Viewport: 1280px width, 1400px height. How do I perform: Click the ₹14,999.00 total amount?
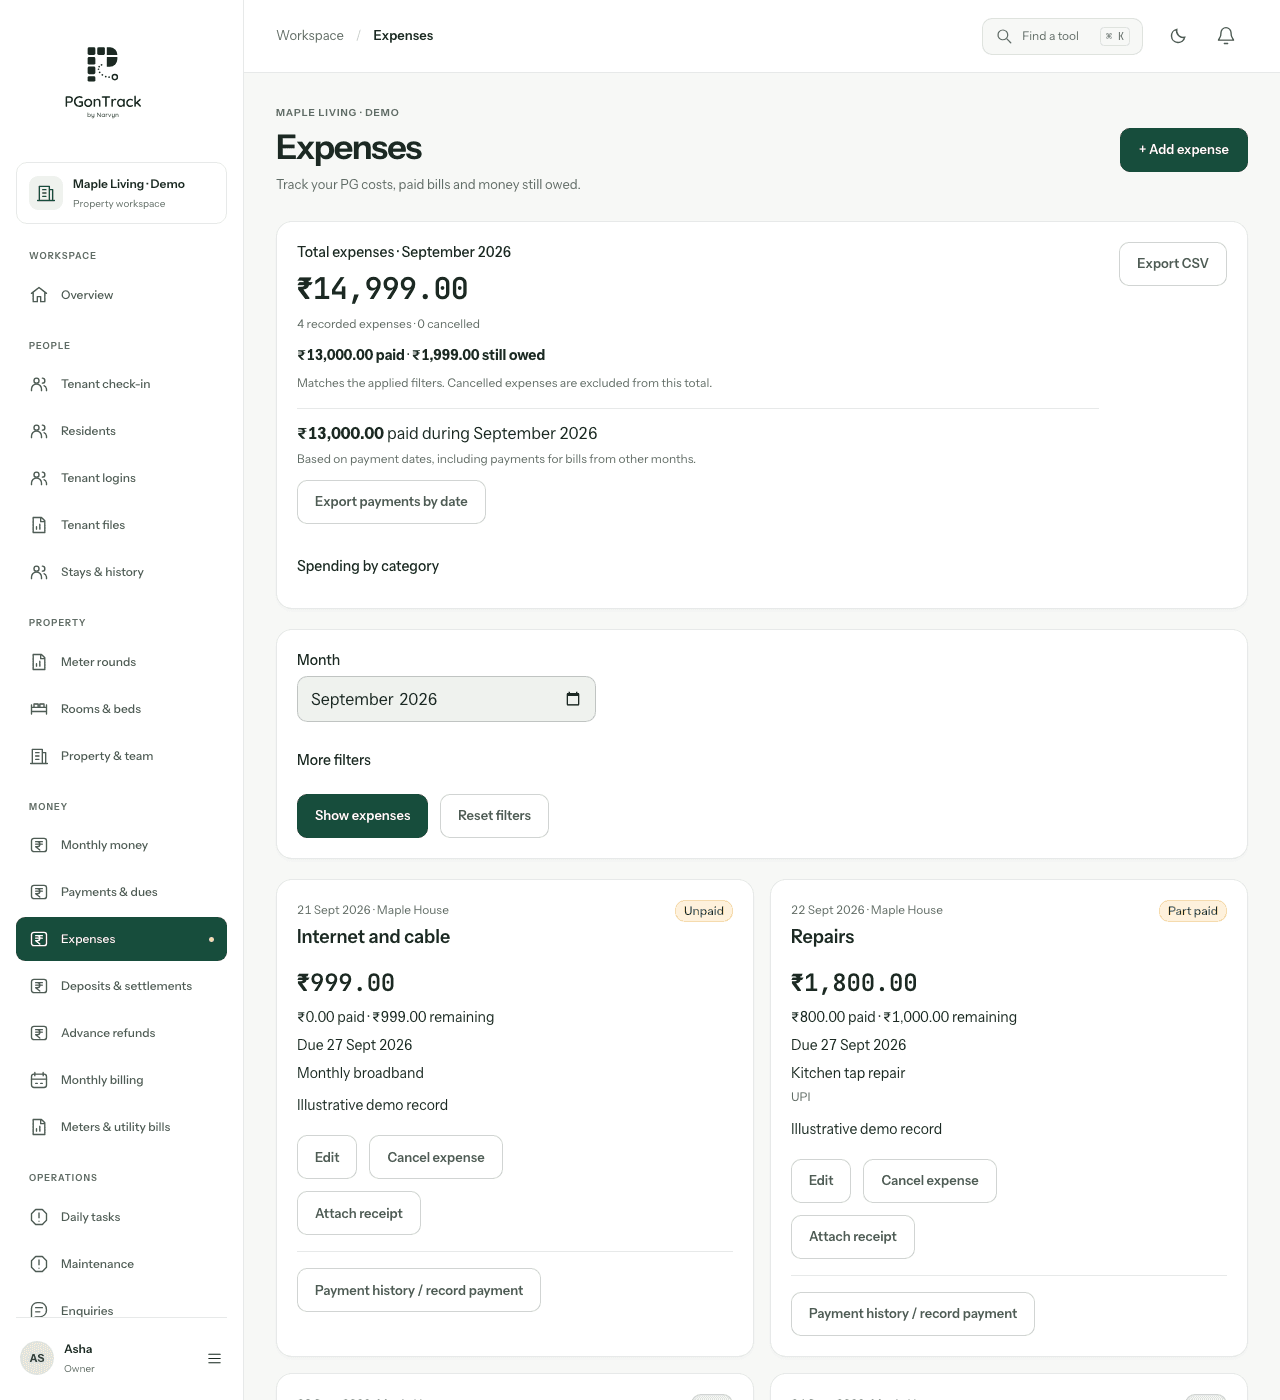[x=383, y=289]
